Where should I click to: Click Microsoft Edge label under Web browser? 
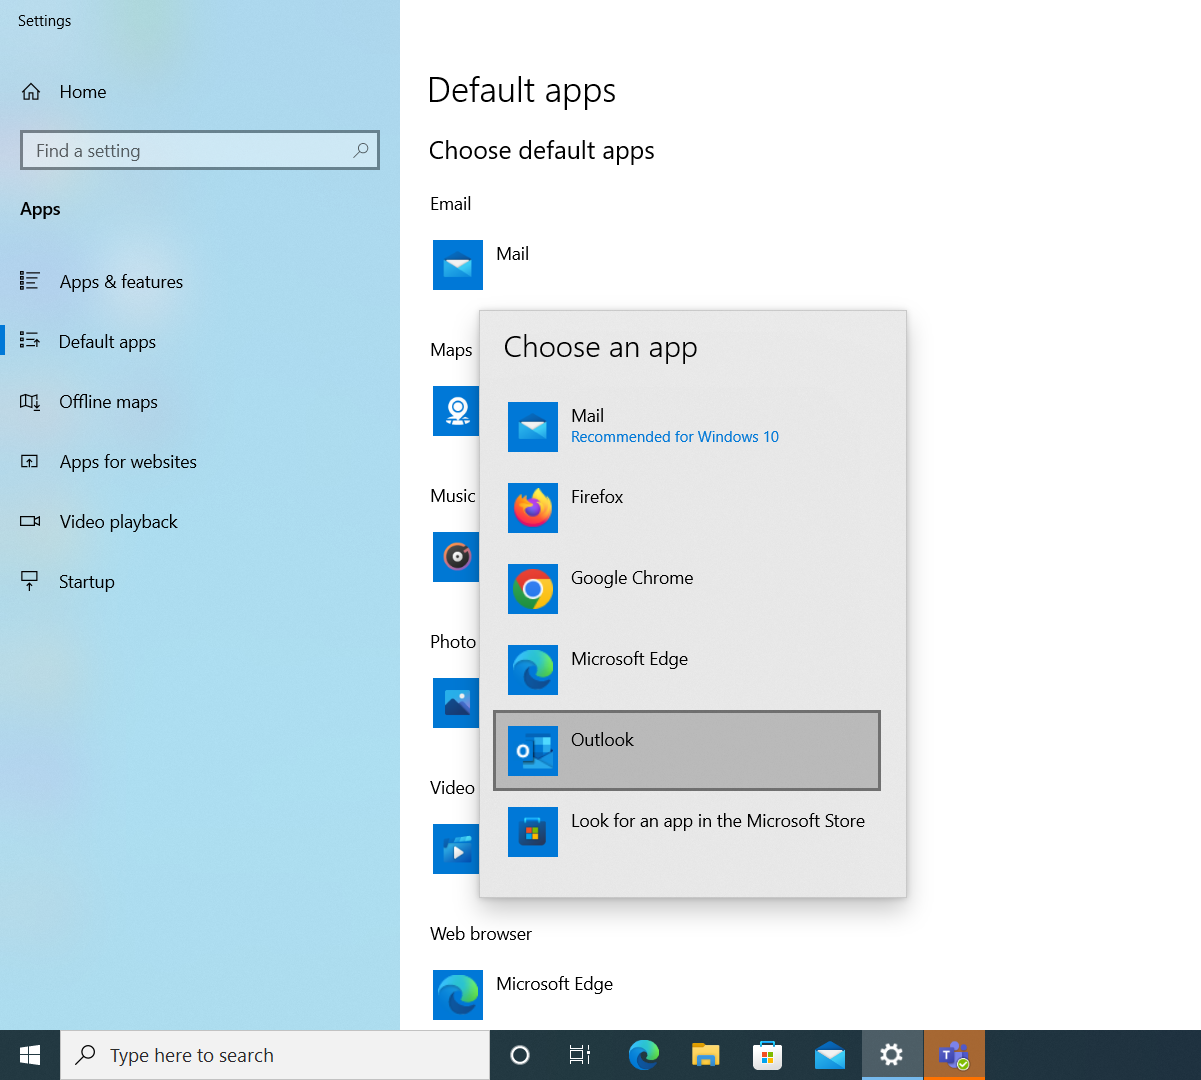(555, 984)
